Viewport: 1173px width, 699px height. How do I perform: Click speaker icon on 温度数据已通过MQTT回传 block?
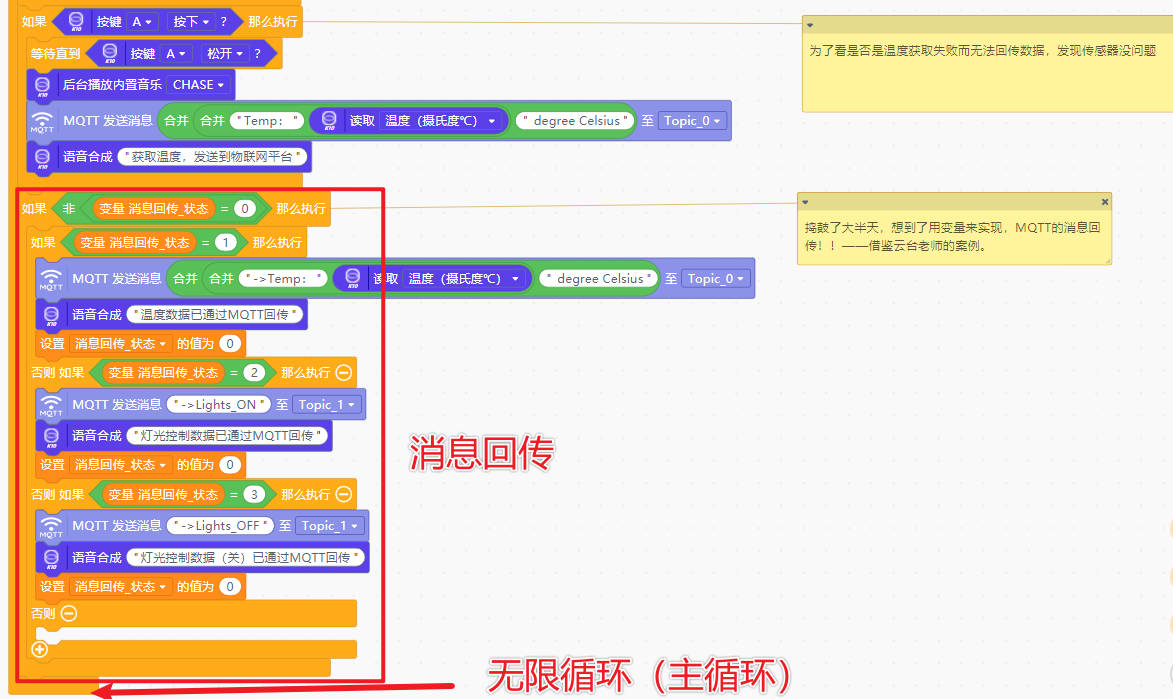coord(52,313)
